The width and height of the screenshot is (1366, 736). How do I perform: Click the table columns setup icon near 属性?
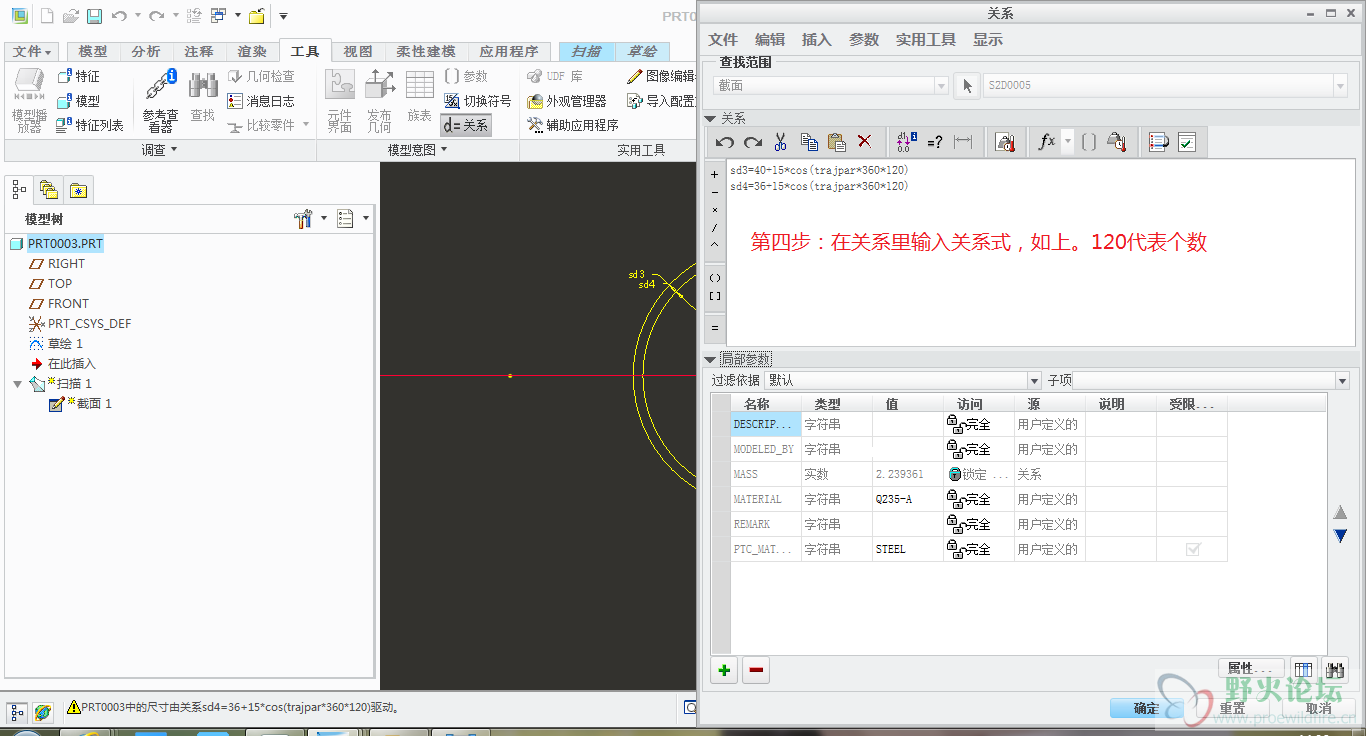click(1303, 670)
